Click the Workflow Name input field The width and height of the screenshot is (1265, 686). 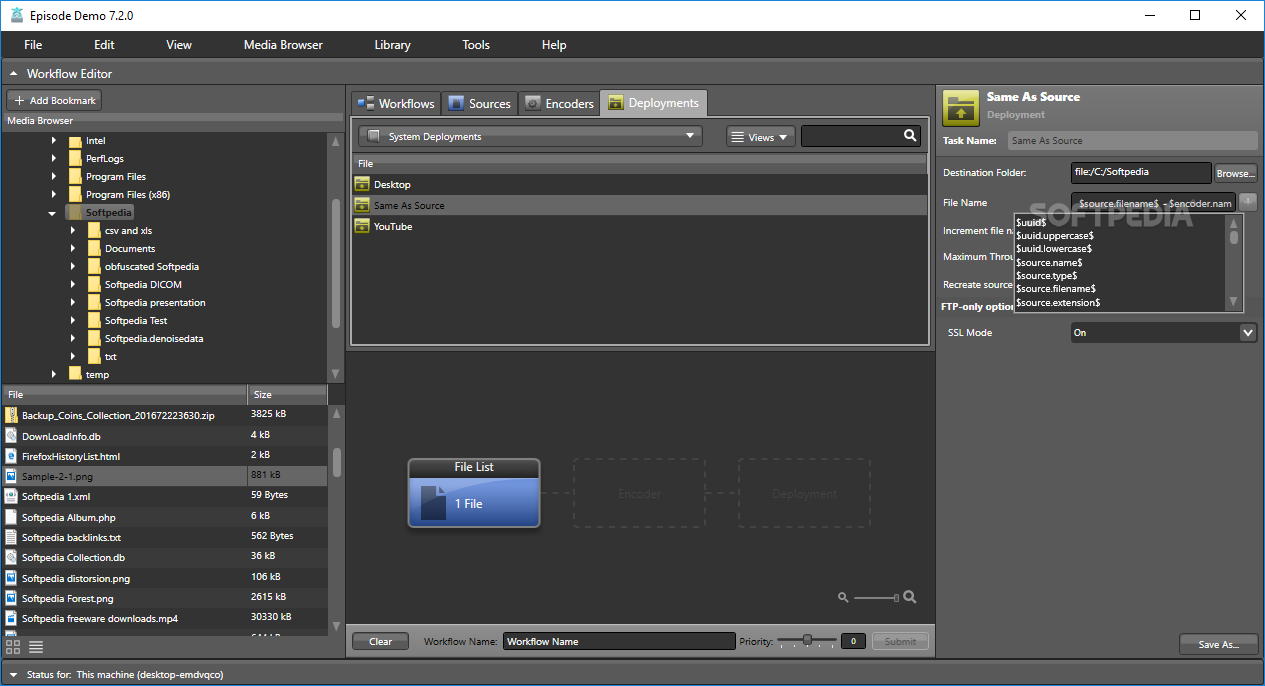(619, 641)
